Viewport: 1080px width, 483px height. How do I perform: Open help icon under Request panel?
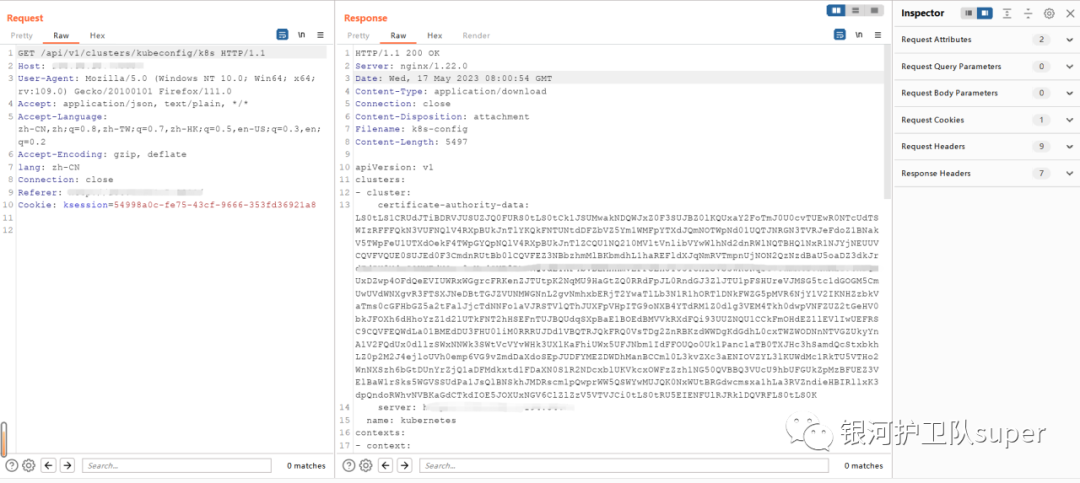(x=11, y=466)
